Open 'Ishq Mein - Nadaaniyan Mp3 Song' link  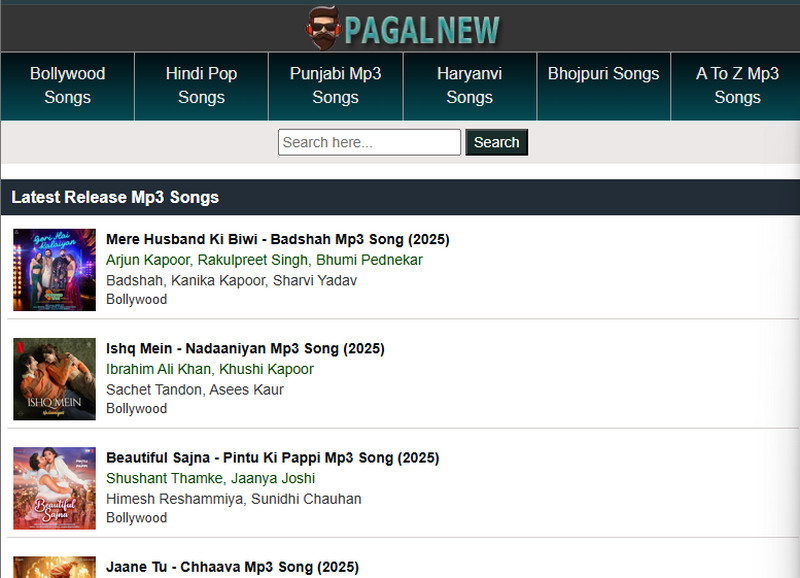click(x=245, y=348)
